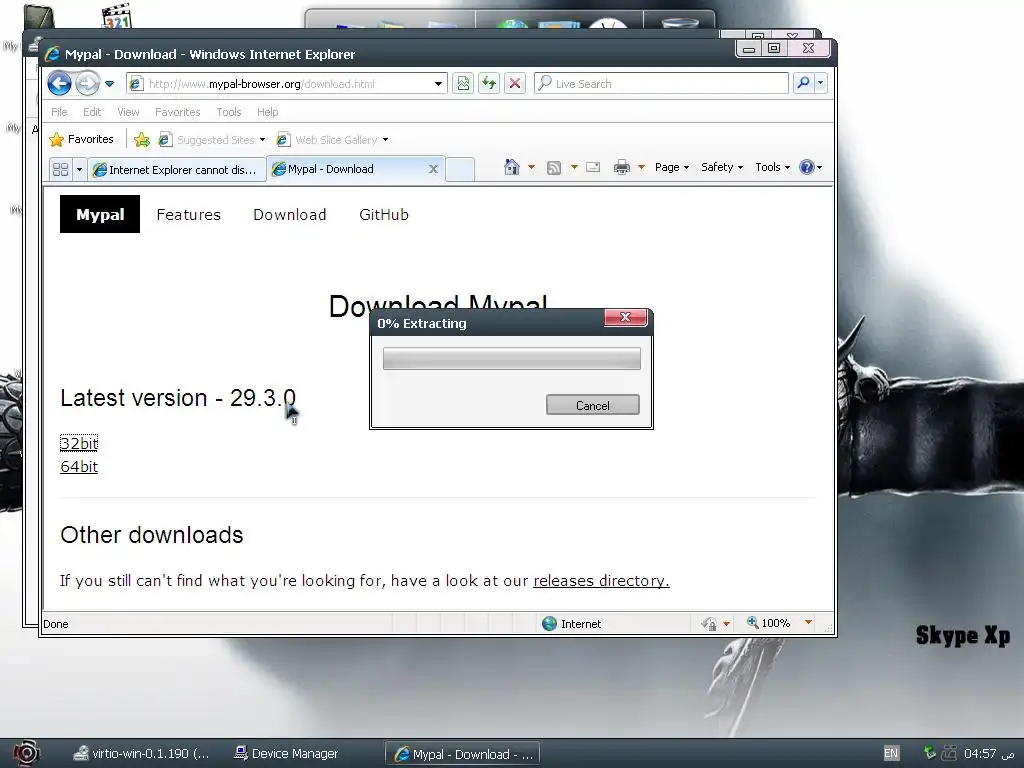The image size is (1024, 768).
Task: Open the File menu
Action: [59, 112]
